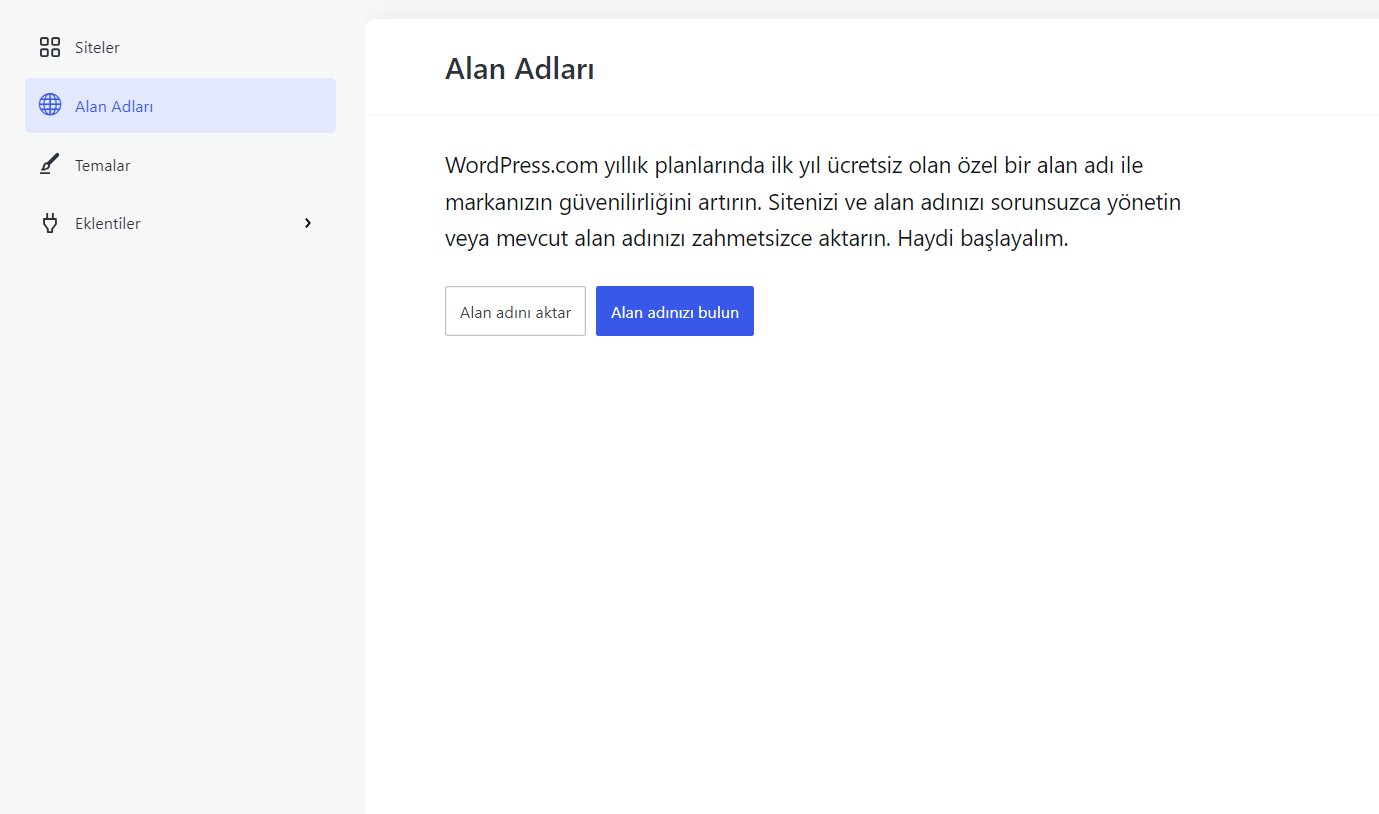The width and height of the screenshot is (1379, 814).
Task: Click the Alan adını aktar button
Action: 515,311
